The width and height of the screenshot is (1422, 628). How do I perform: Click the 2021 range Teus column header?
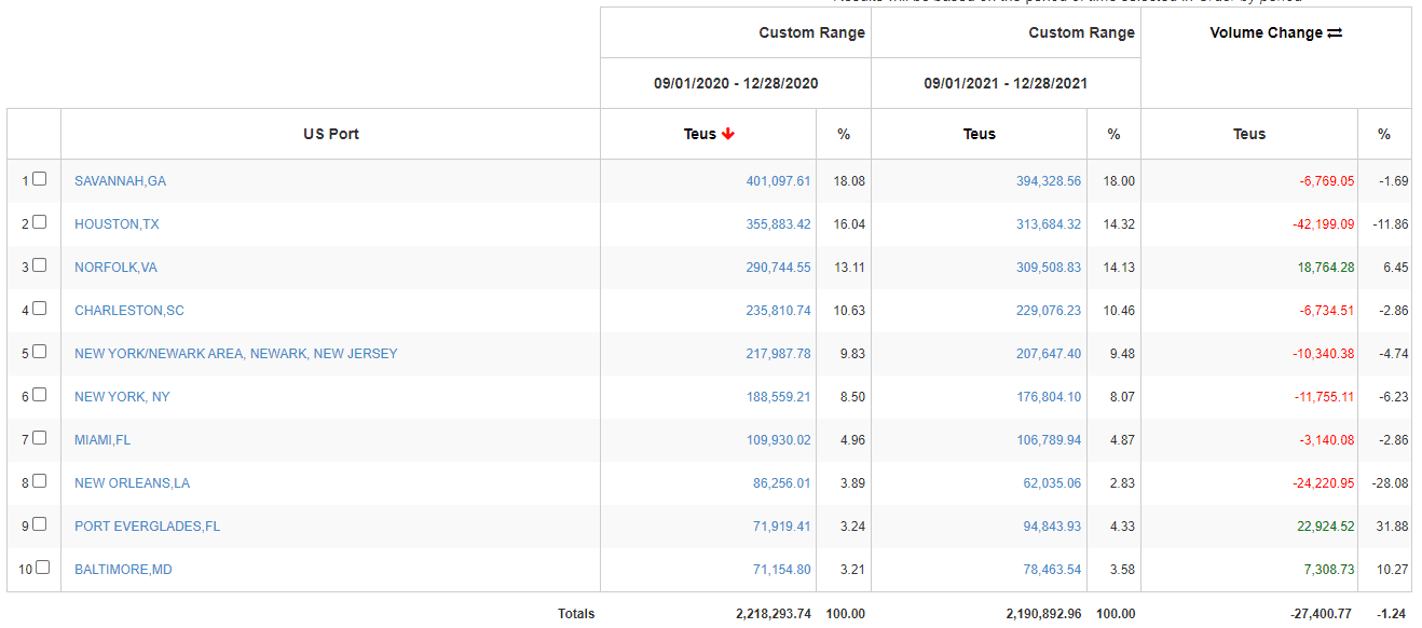pos(979,134)
